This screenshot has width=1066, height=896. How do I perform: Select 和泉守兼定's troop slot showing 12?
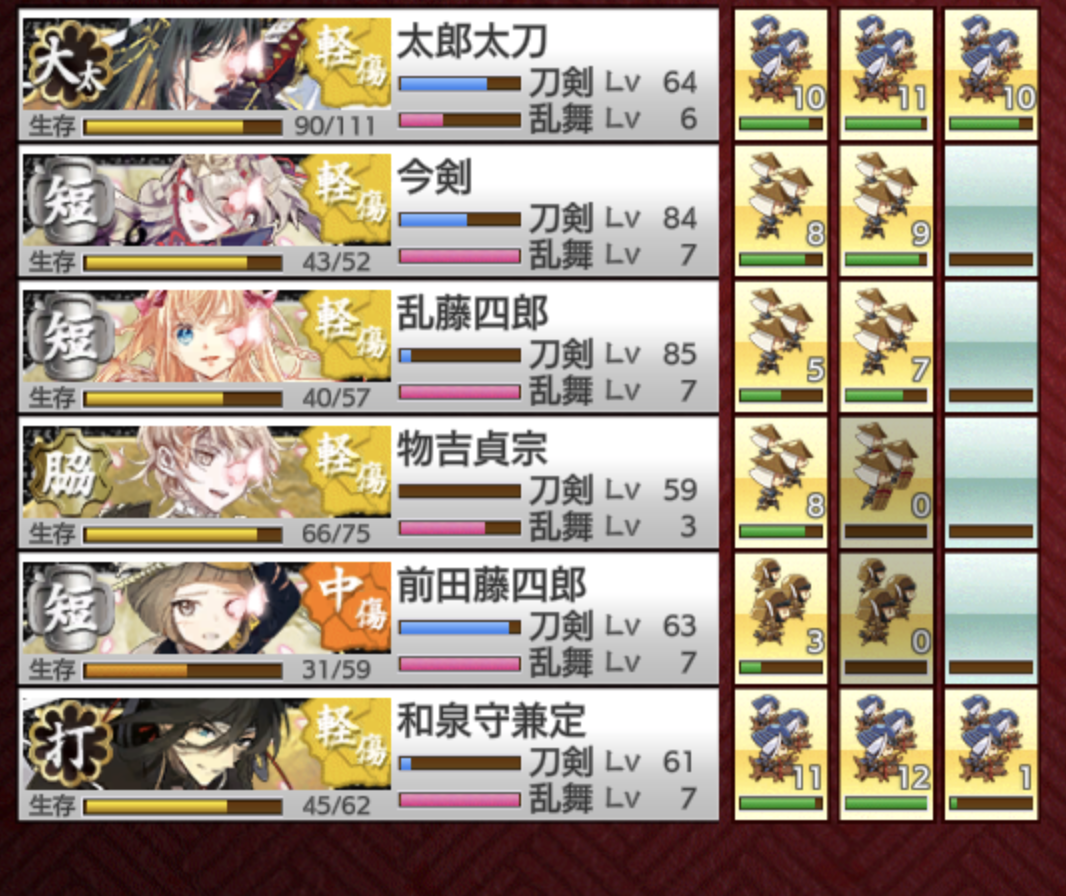pyautogui.click(x=886, y=755)
